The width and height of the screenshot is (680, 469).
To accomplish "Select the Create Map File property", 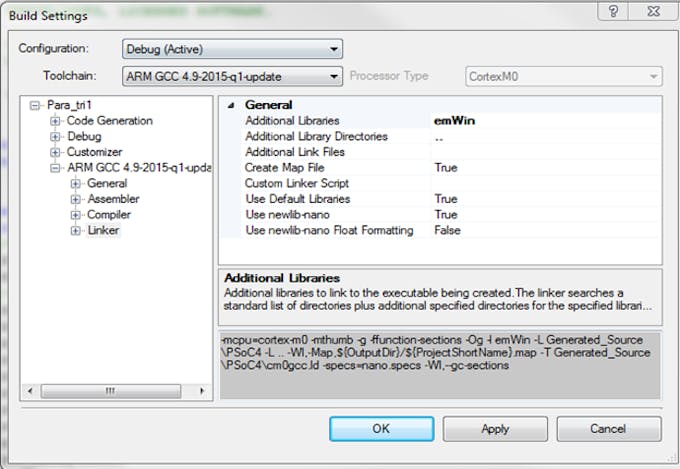I will (284, 167).
